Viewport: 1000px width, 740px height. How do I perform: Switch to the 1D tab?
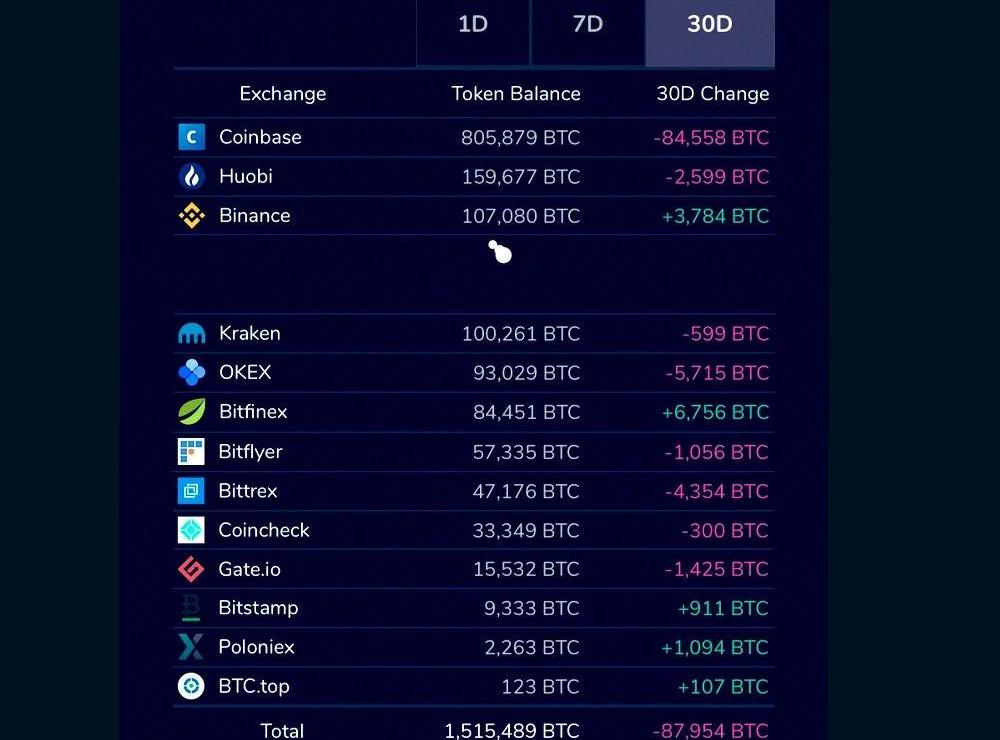point(473,25)
